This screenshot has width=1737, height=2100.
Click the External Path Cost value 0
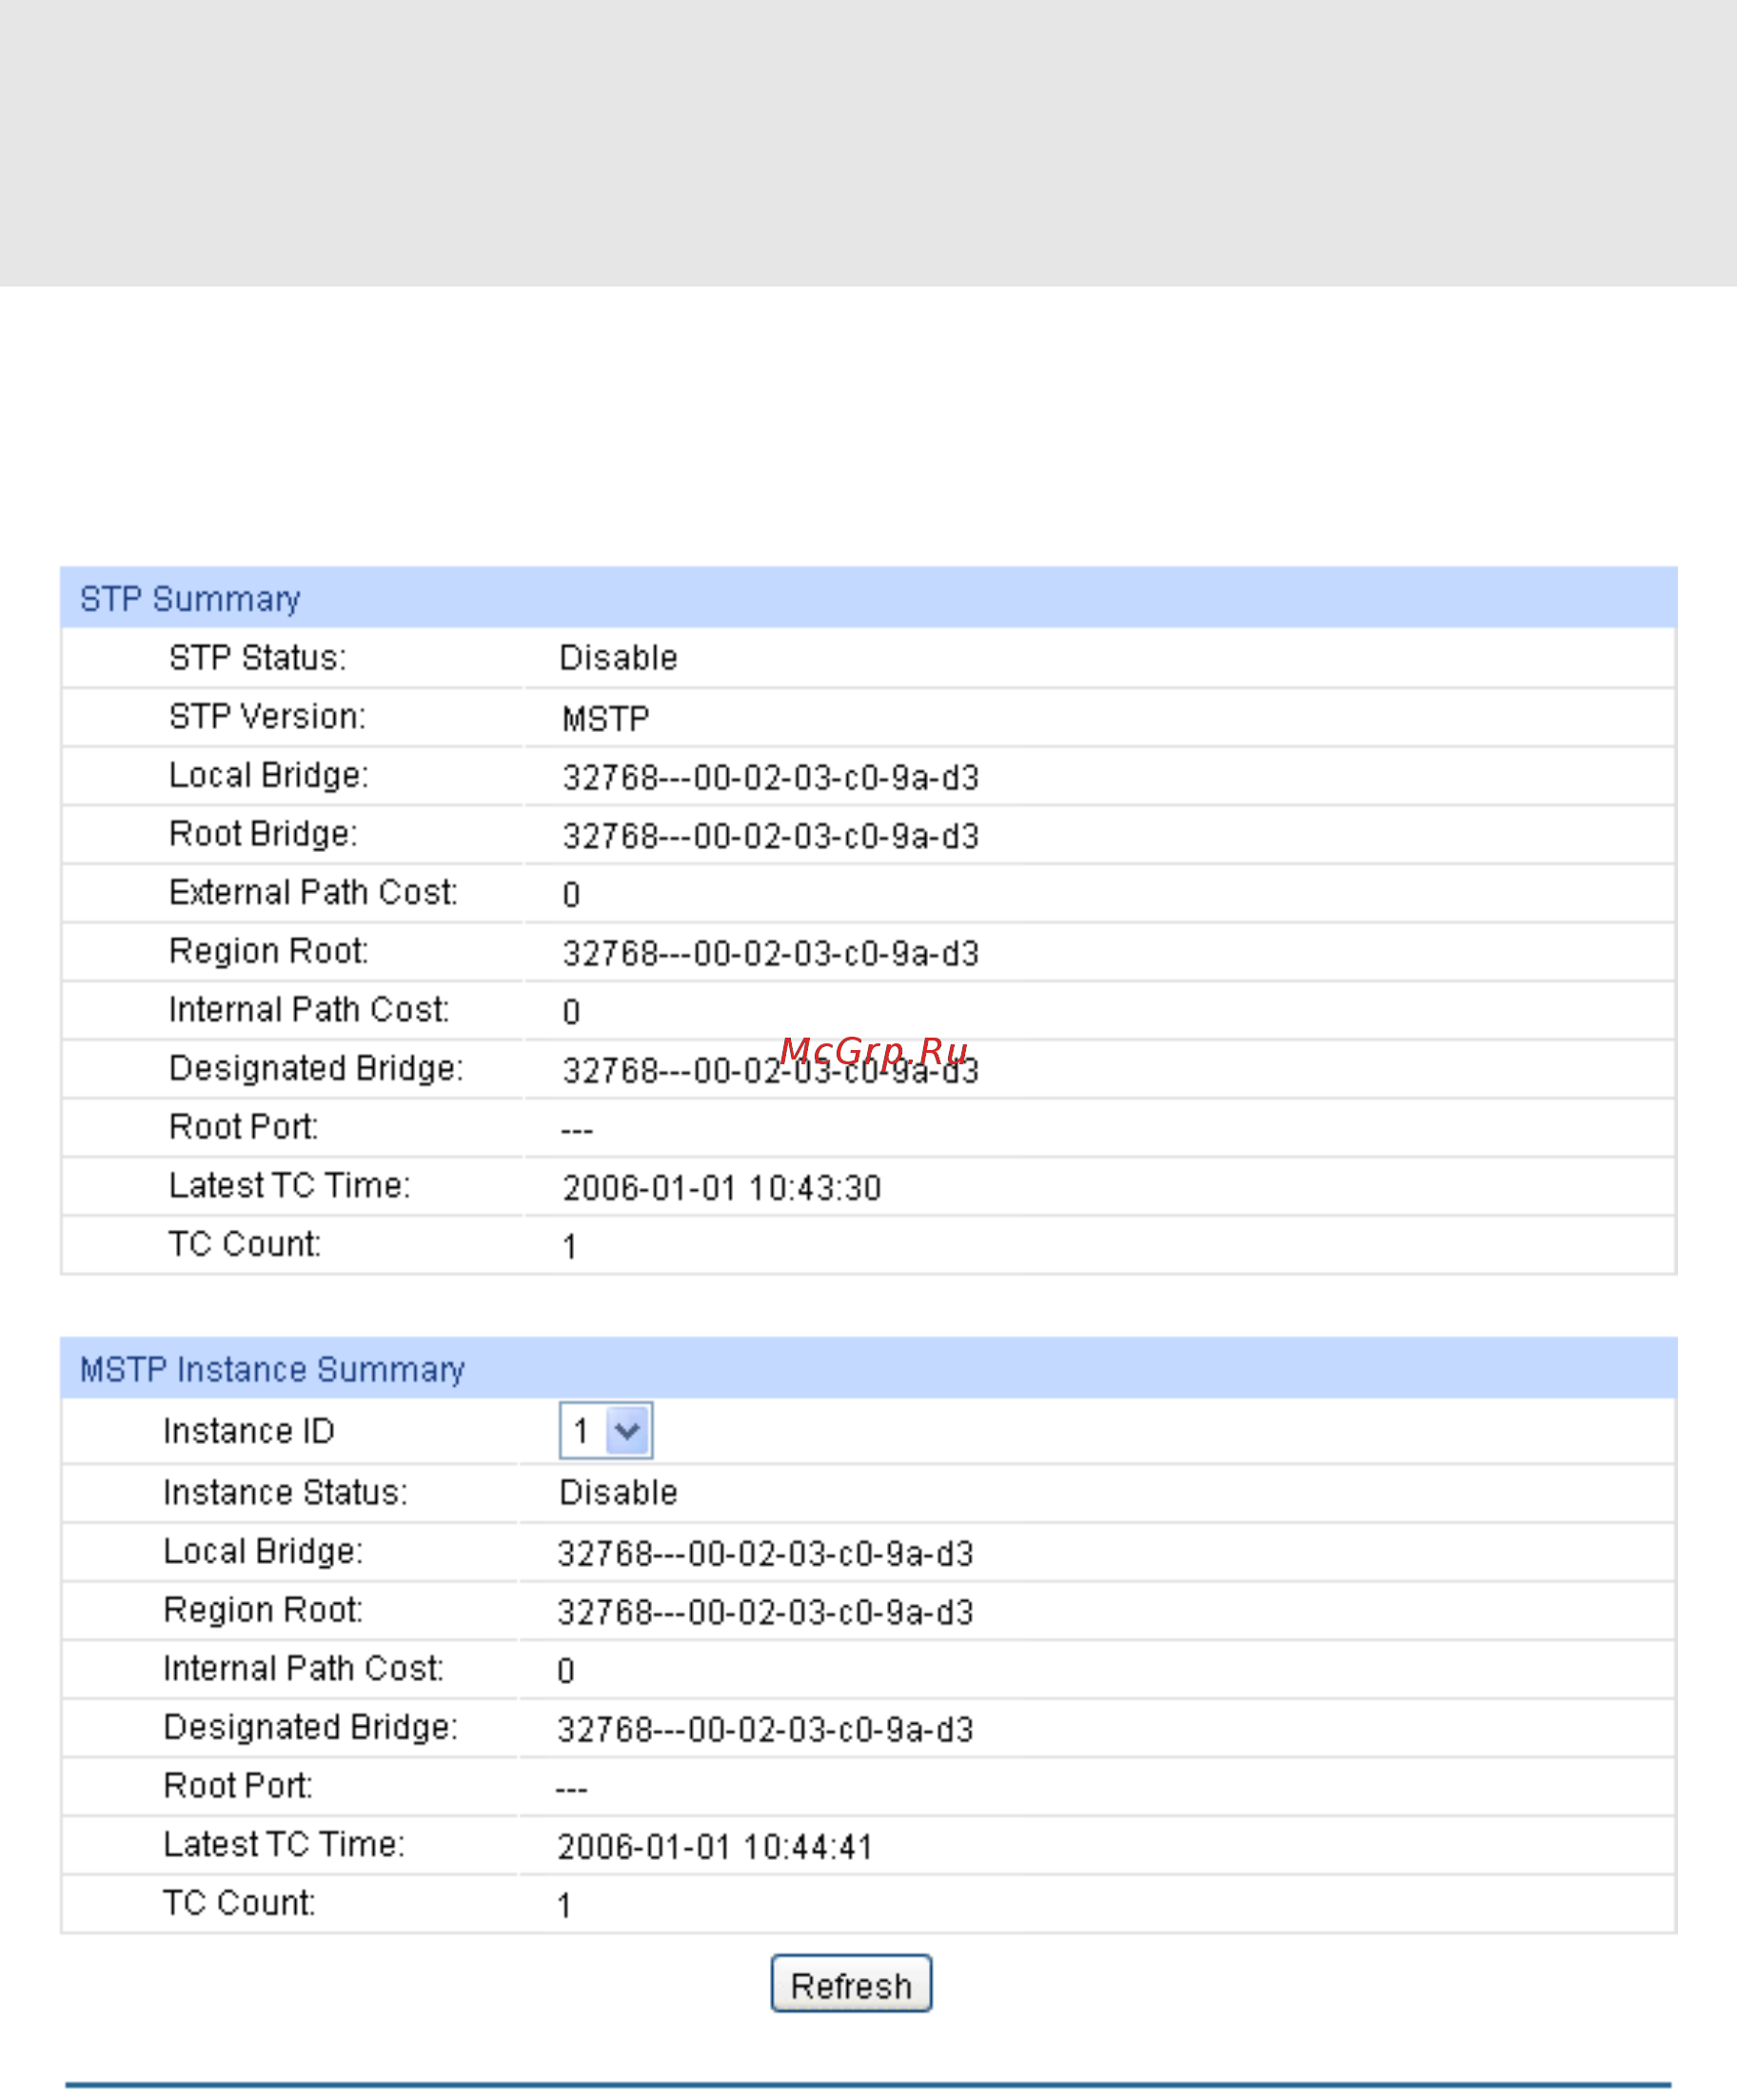[x=571, y=895]
